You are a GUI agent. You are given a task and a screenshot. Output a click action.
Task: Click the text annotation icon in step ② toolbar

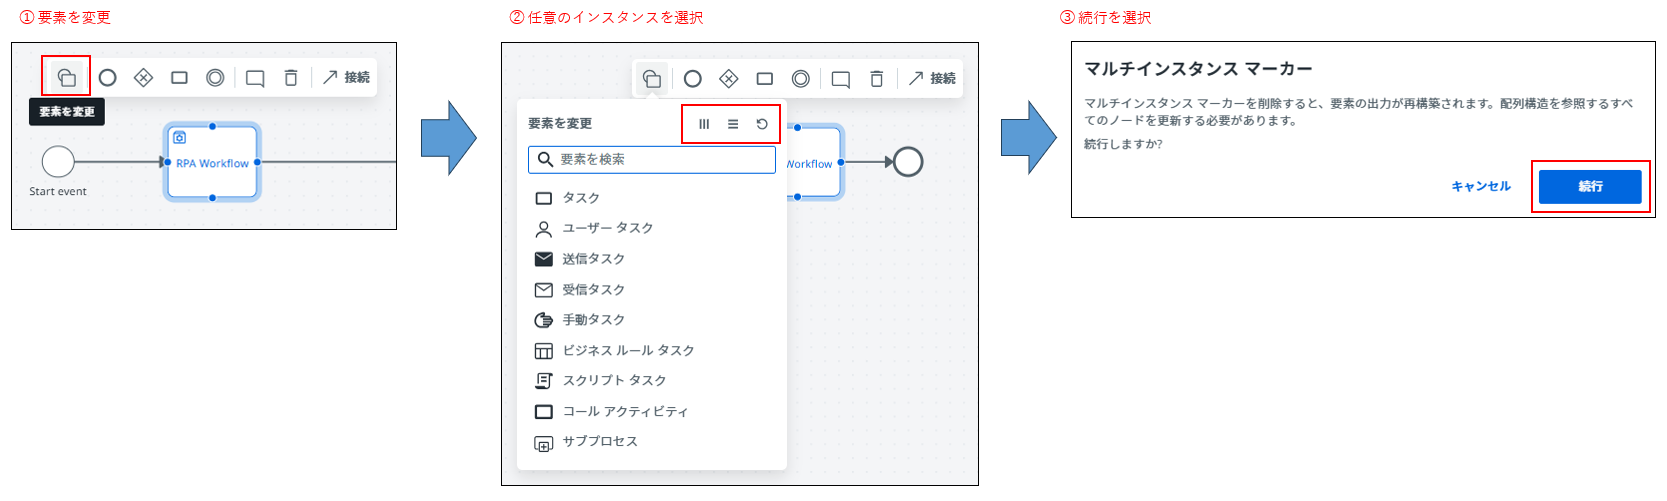[841, 79]
